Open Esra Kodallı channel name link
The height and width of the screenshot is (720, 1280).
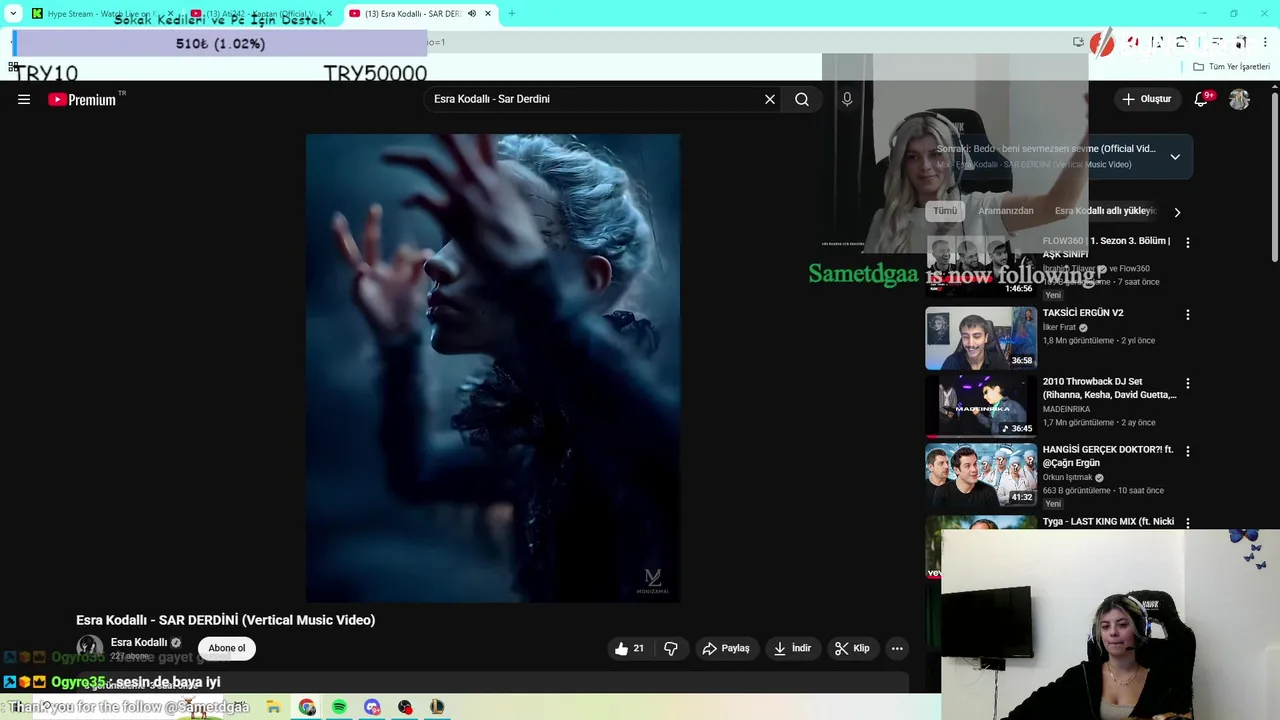[139, 642]
